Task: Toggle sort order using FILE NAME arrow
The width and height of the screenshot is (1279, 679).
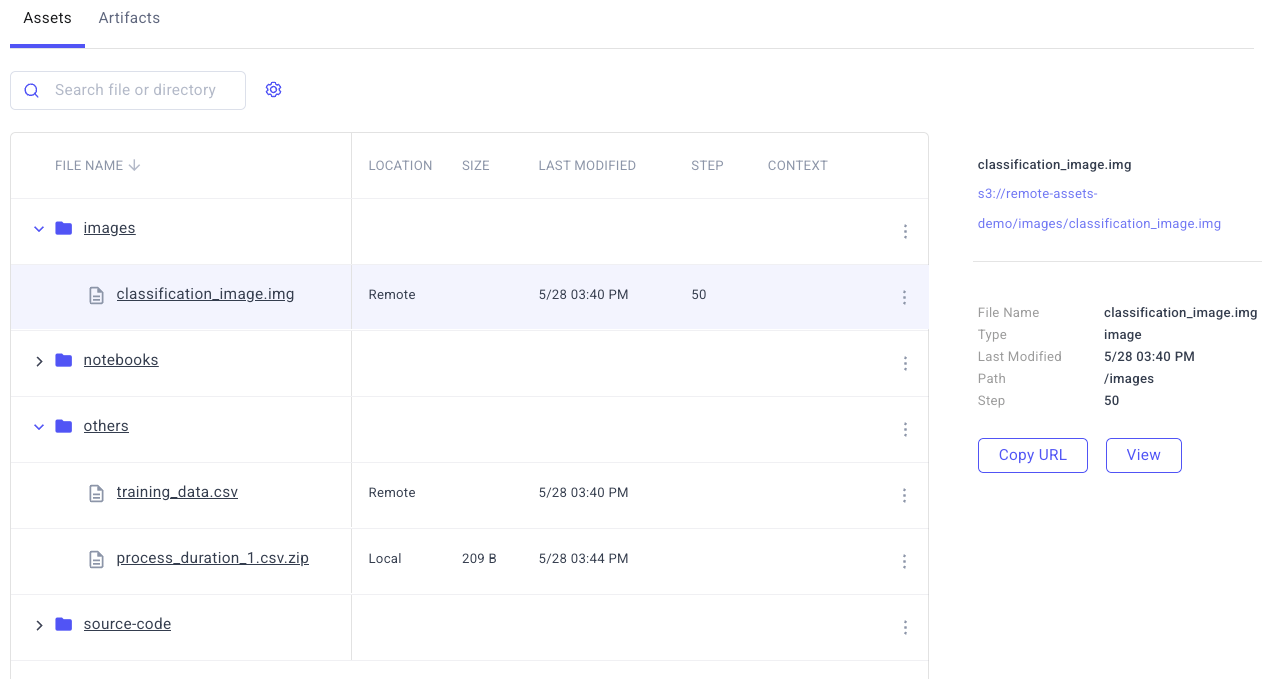Action: pyautogui.click(x=134, y=165)
